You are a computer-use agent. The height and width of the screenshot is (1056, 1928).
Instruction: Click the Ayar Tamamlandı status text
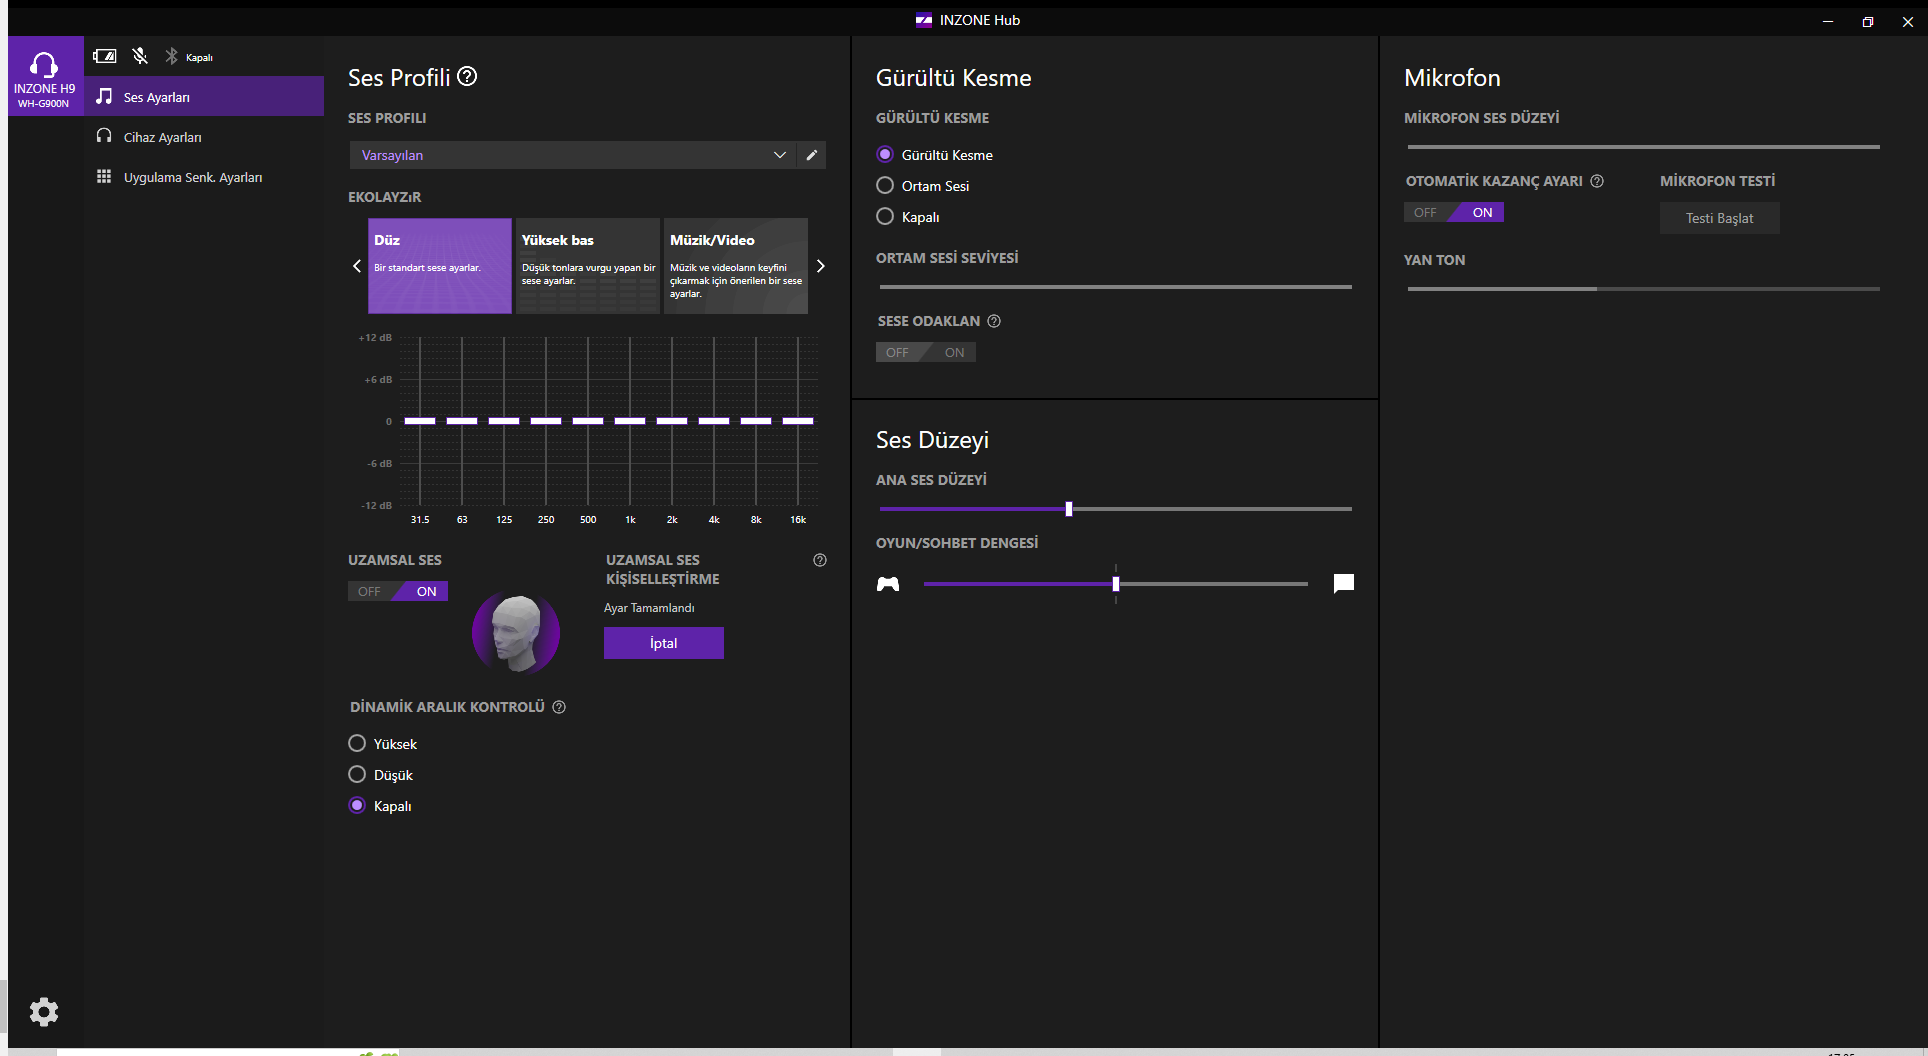[649, 608]
